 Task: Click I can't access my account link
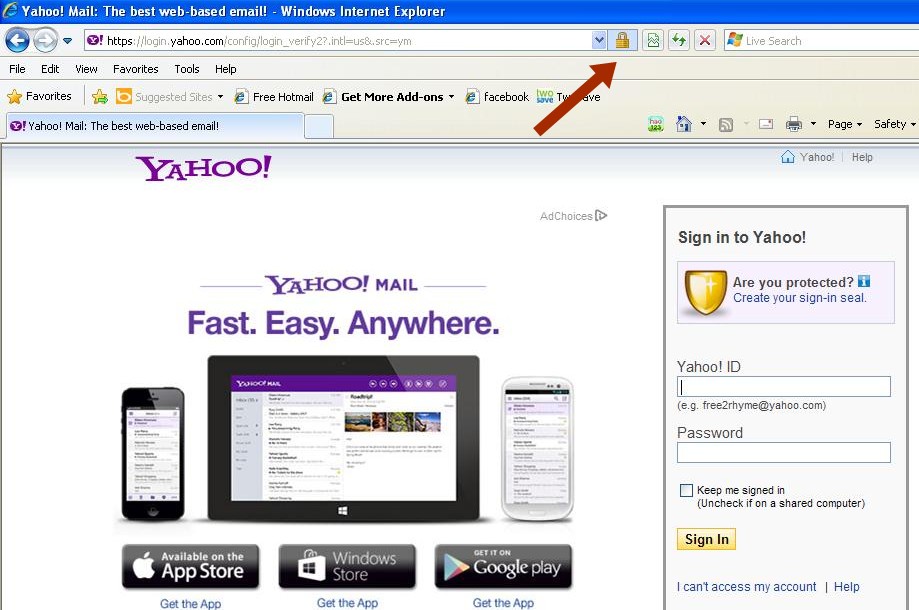pos(746,587)
